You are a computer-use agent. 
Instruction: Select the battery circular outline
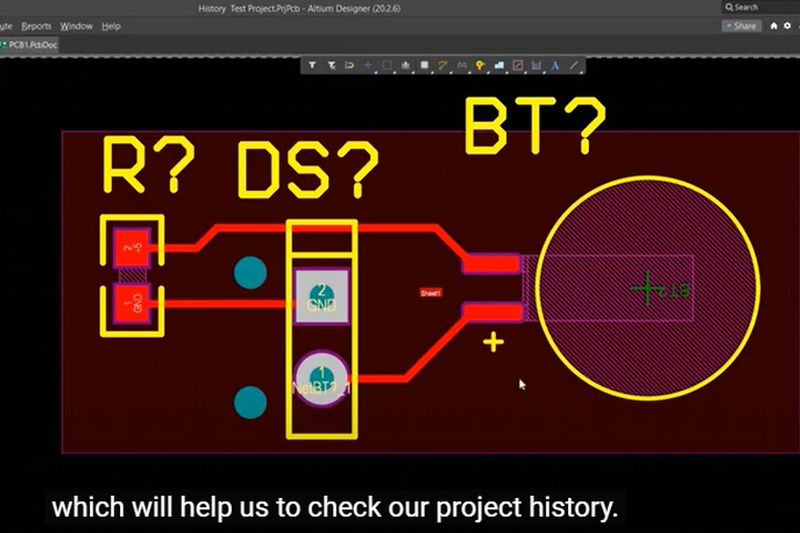pos(648,288)
